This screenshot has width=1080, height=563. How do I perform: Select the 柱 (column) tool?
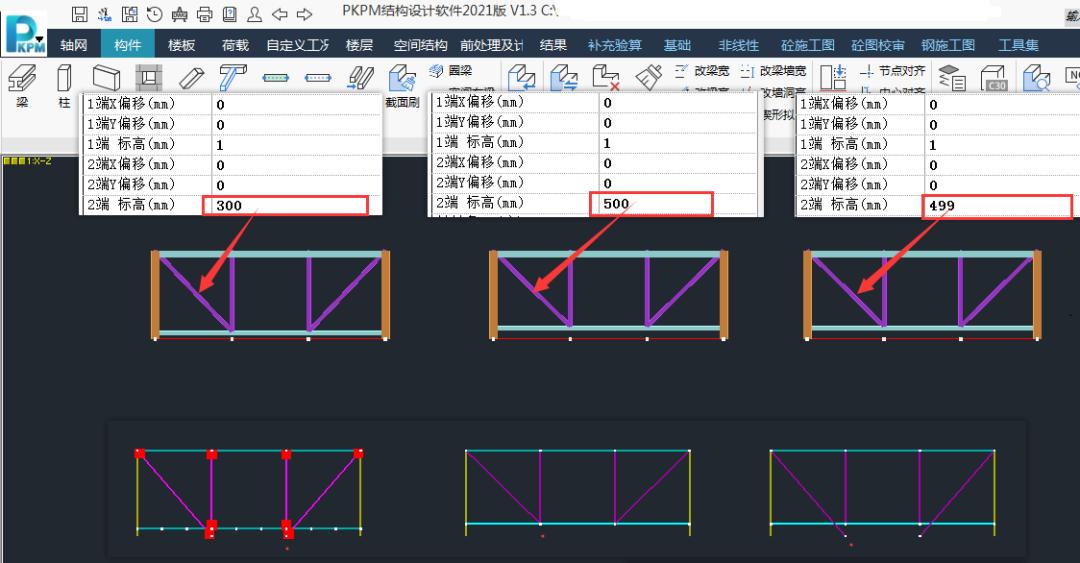(64, 86)
